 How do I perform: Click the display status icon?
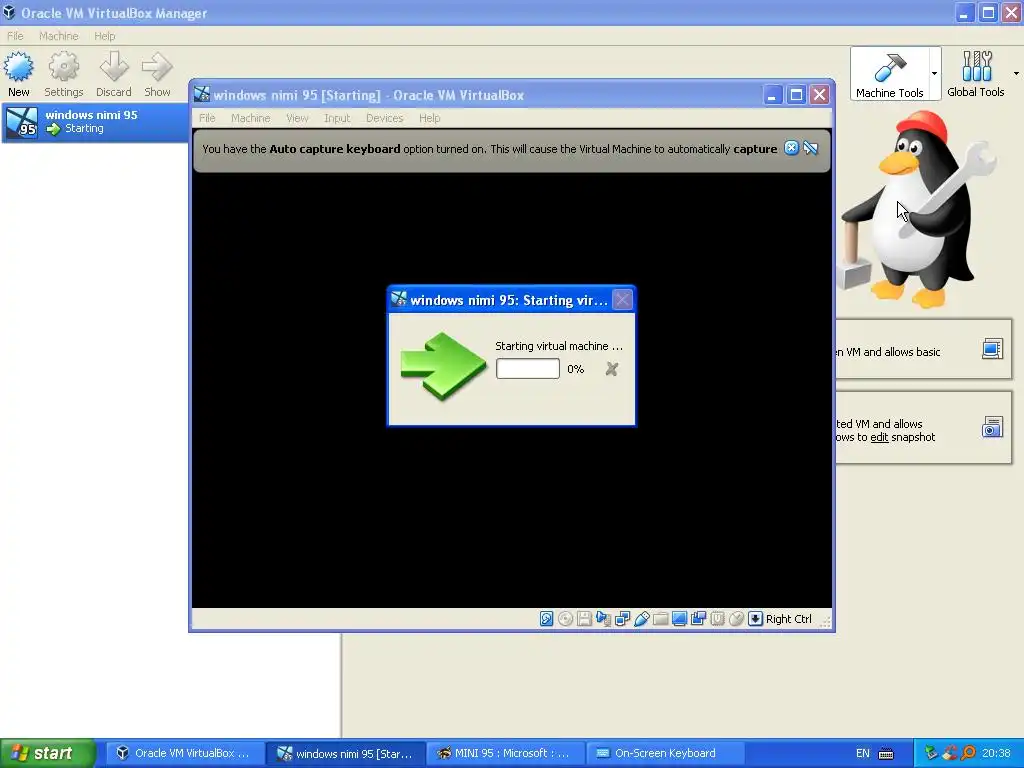(679, 618)
